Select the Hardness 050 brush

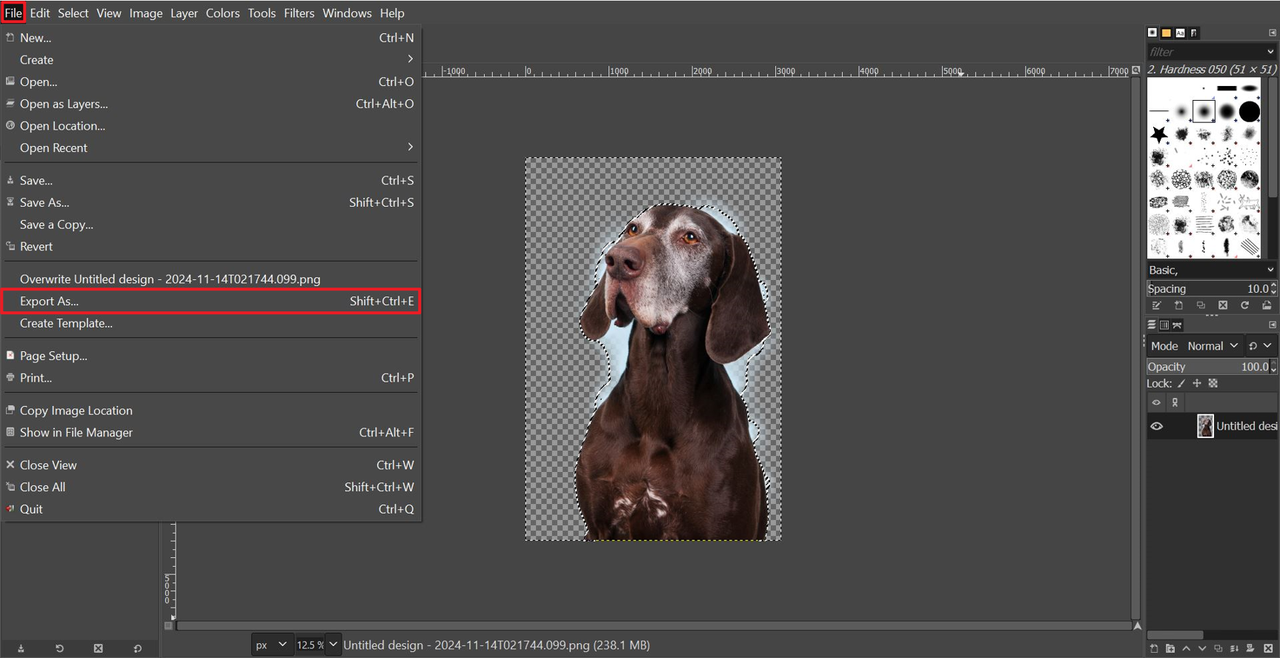click(1204, 110)
